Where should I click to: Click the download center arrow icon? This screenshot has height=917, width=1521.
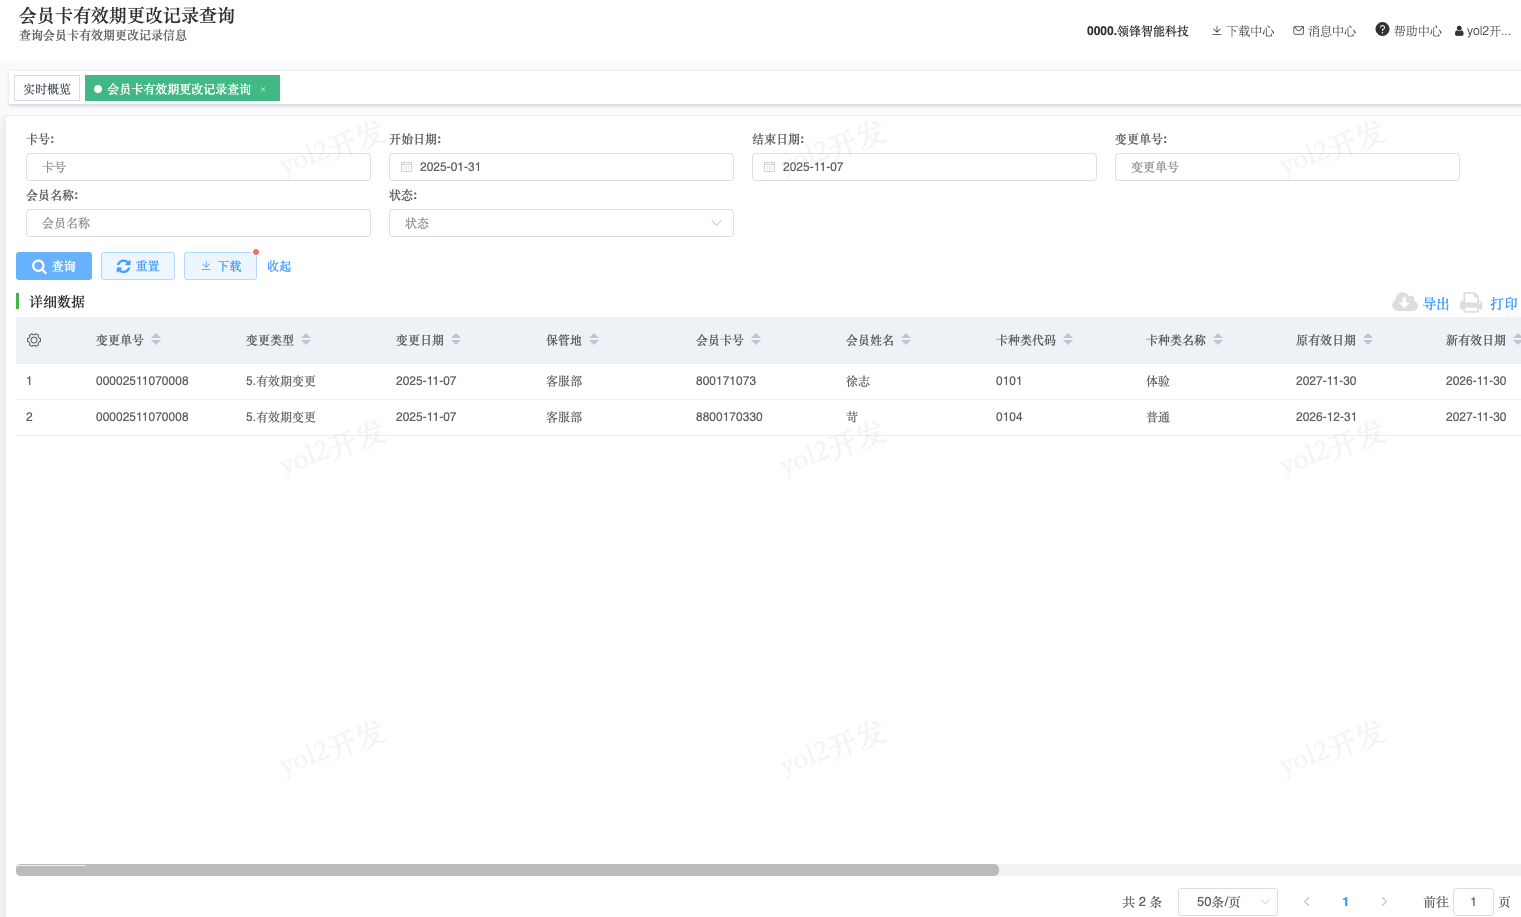point(1217,31)
